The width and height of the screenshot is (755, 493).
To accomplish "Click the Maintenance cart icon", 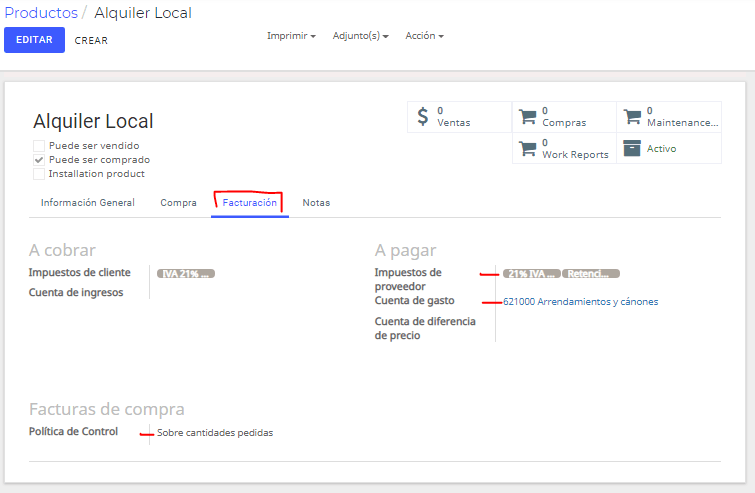I will coord(632,117).
